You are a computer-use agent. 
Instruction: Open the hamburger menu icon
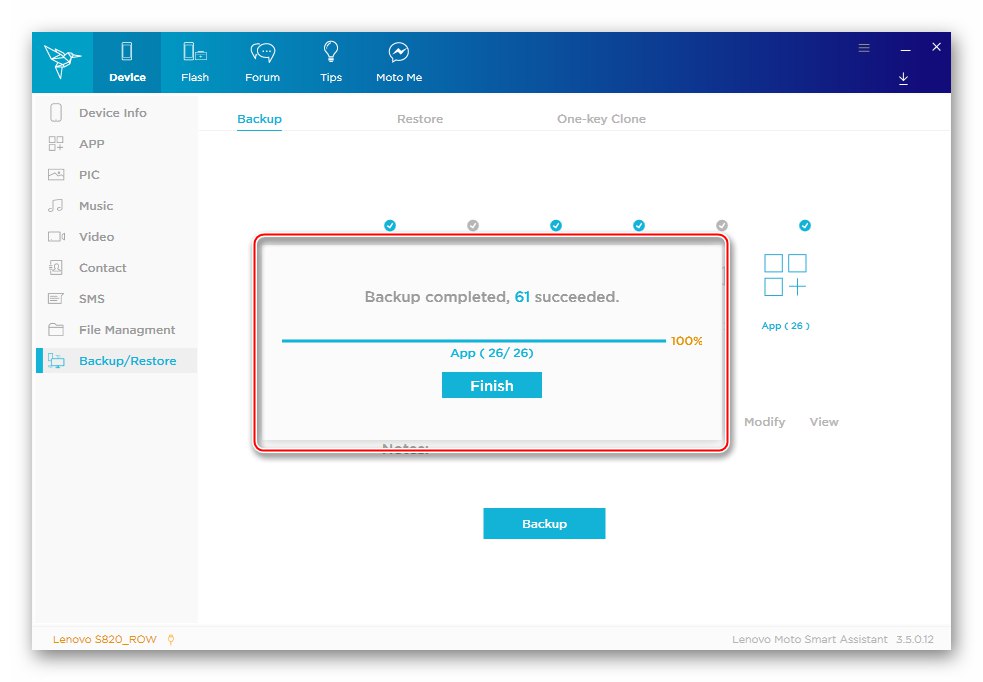[x=864, y=48]
